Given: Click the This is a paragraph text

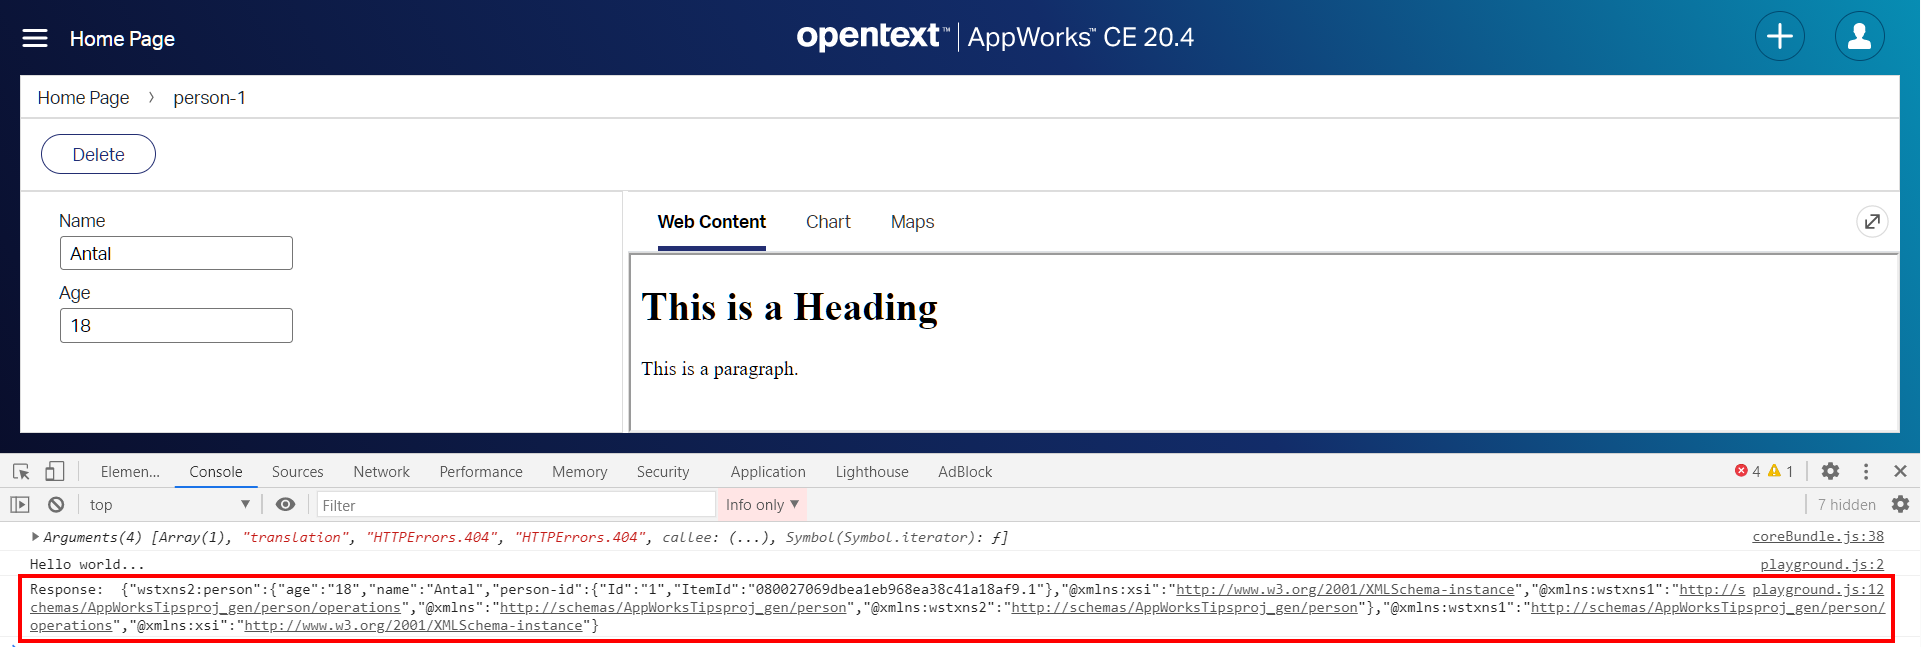Looking at the screenshot, I should pyautogui.click(x=720, y=369).
